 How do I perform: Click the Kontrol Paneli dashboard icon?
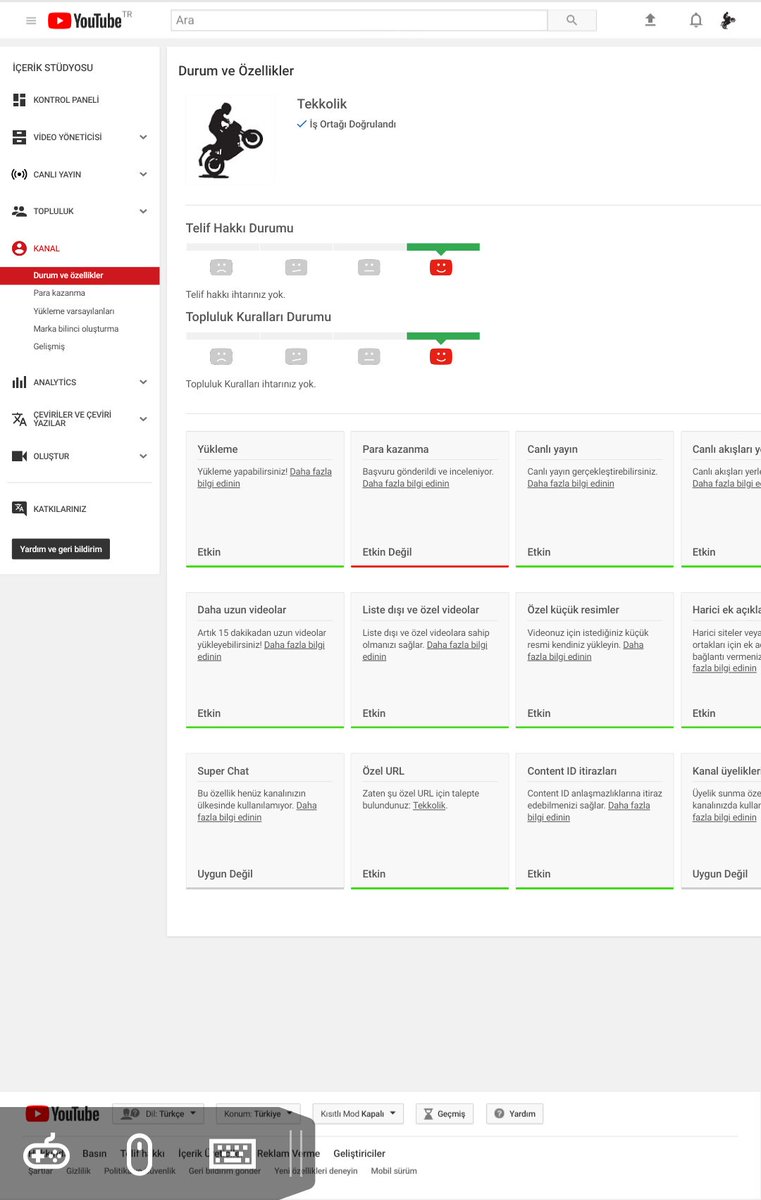pos(19,100)
